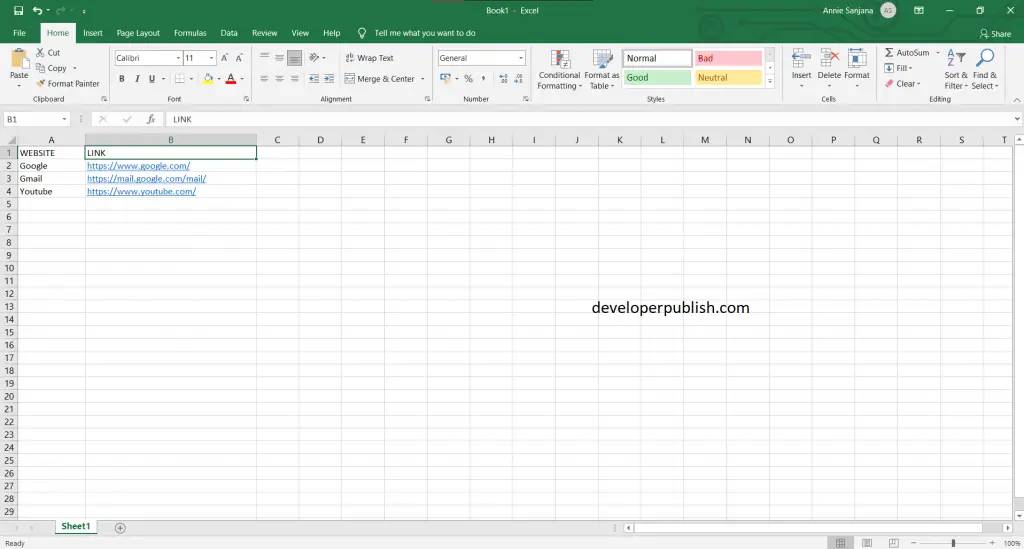Click the Delete cells icon

click(829, 59)
